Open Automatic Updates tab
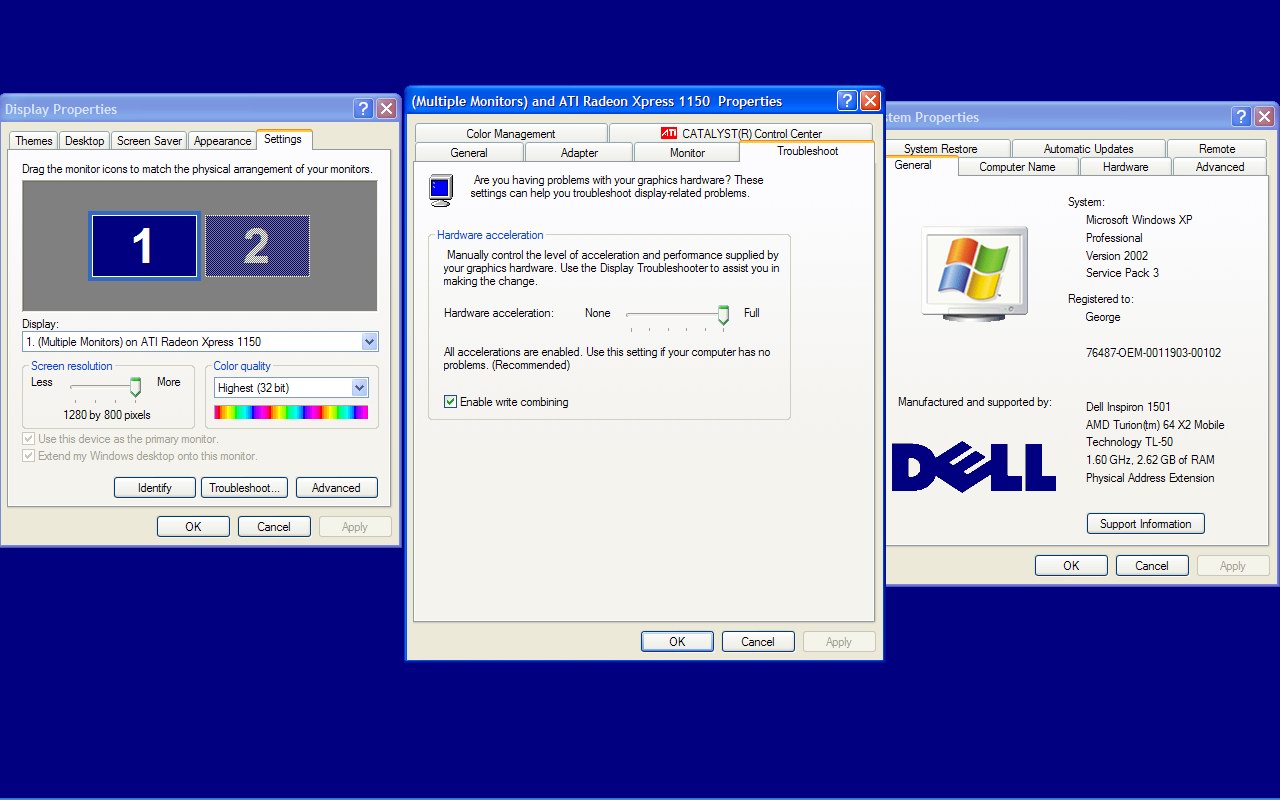Viewport: 1280px width, 800px height. [1089, 149]
